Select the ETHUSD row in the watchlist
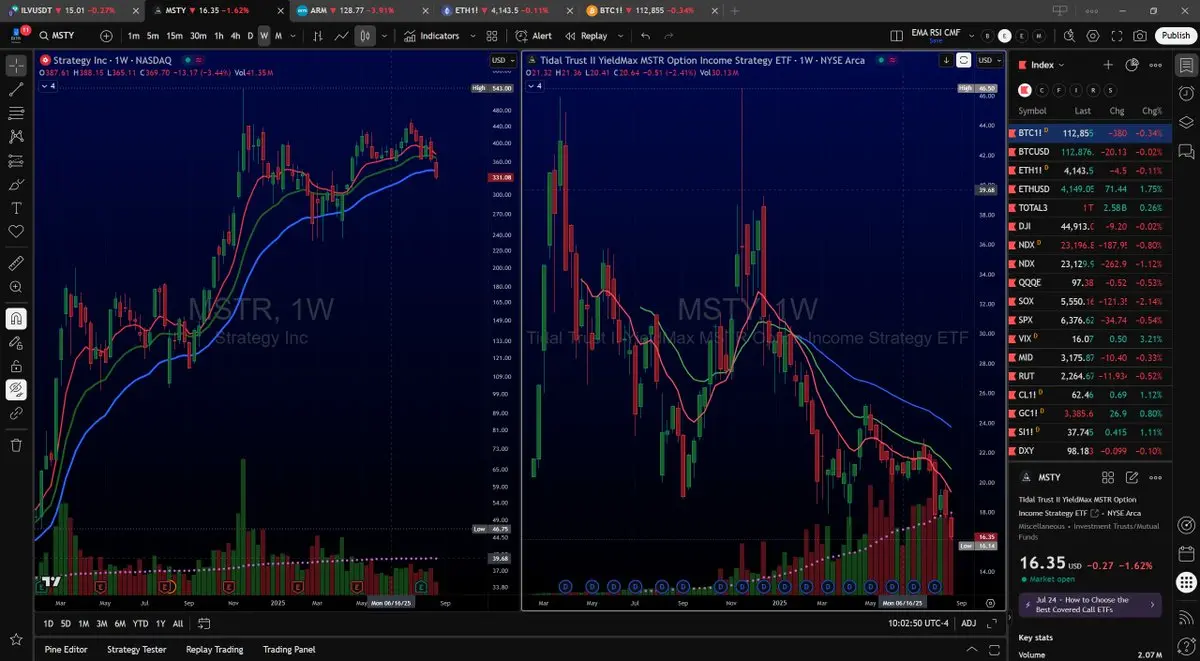Viewport: 1200px width, 661px height. pyautogui.click(x=1090, y=187)
